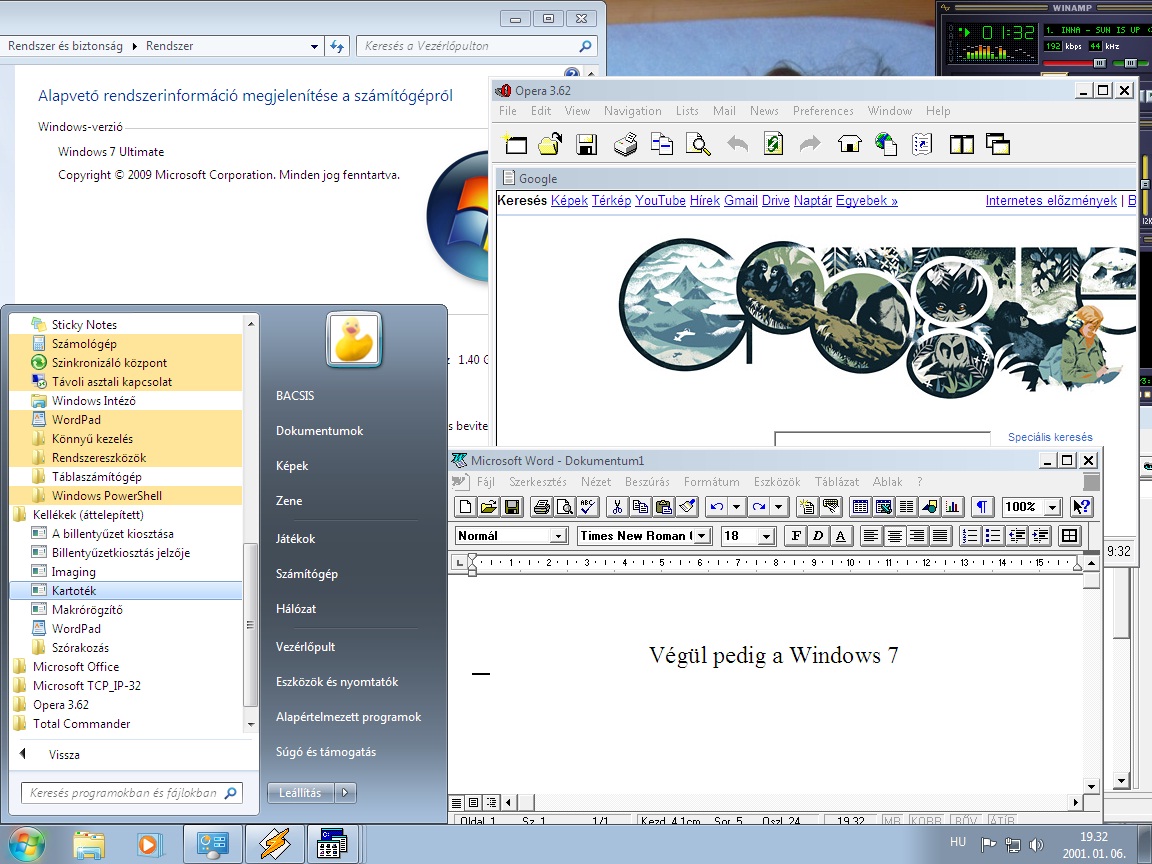This screenshot has width=1152, height=864.
Task: Expand the Normál style dropdown
Action: [558, 536]
